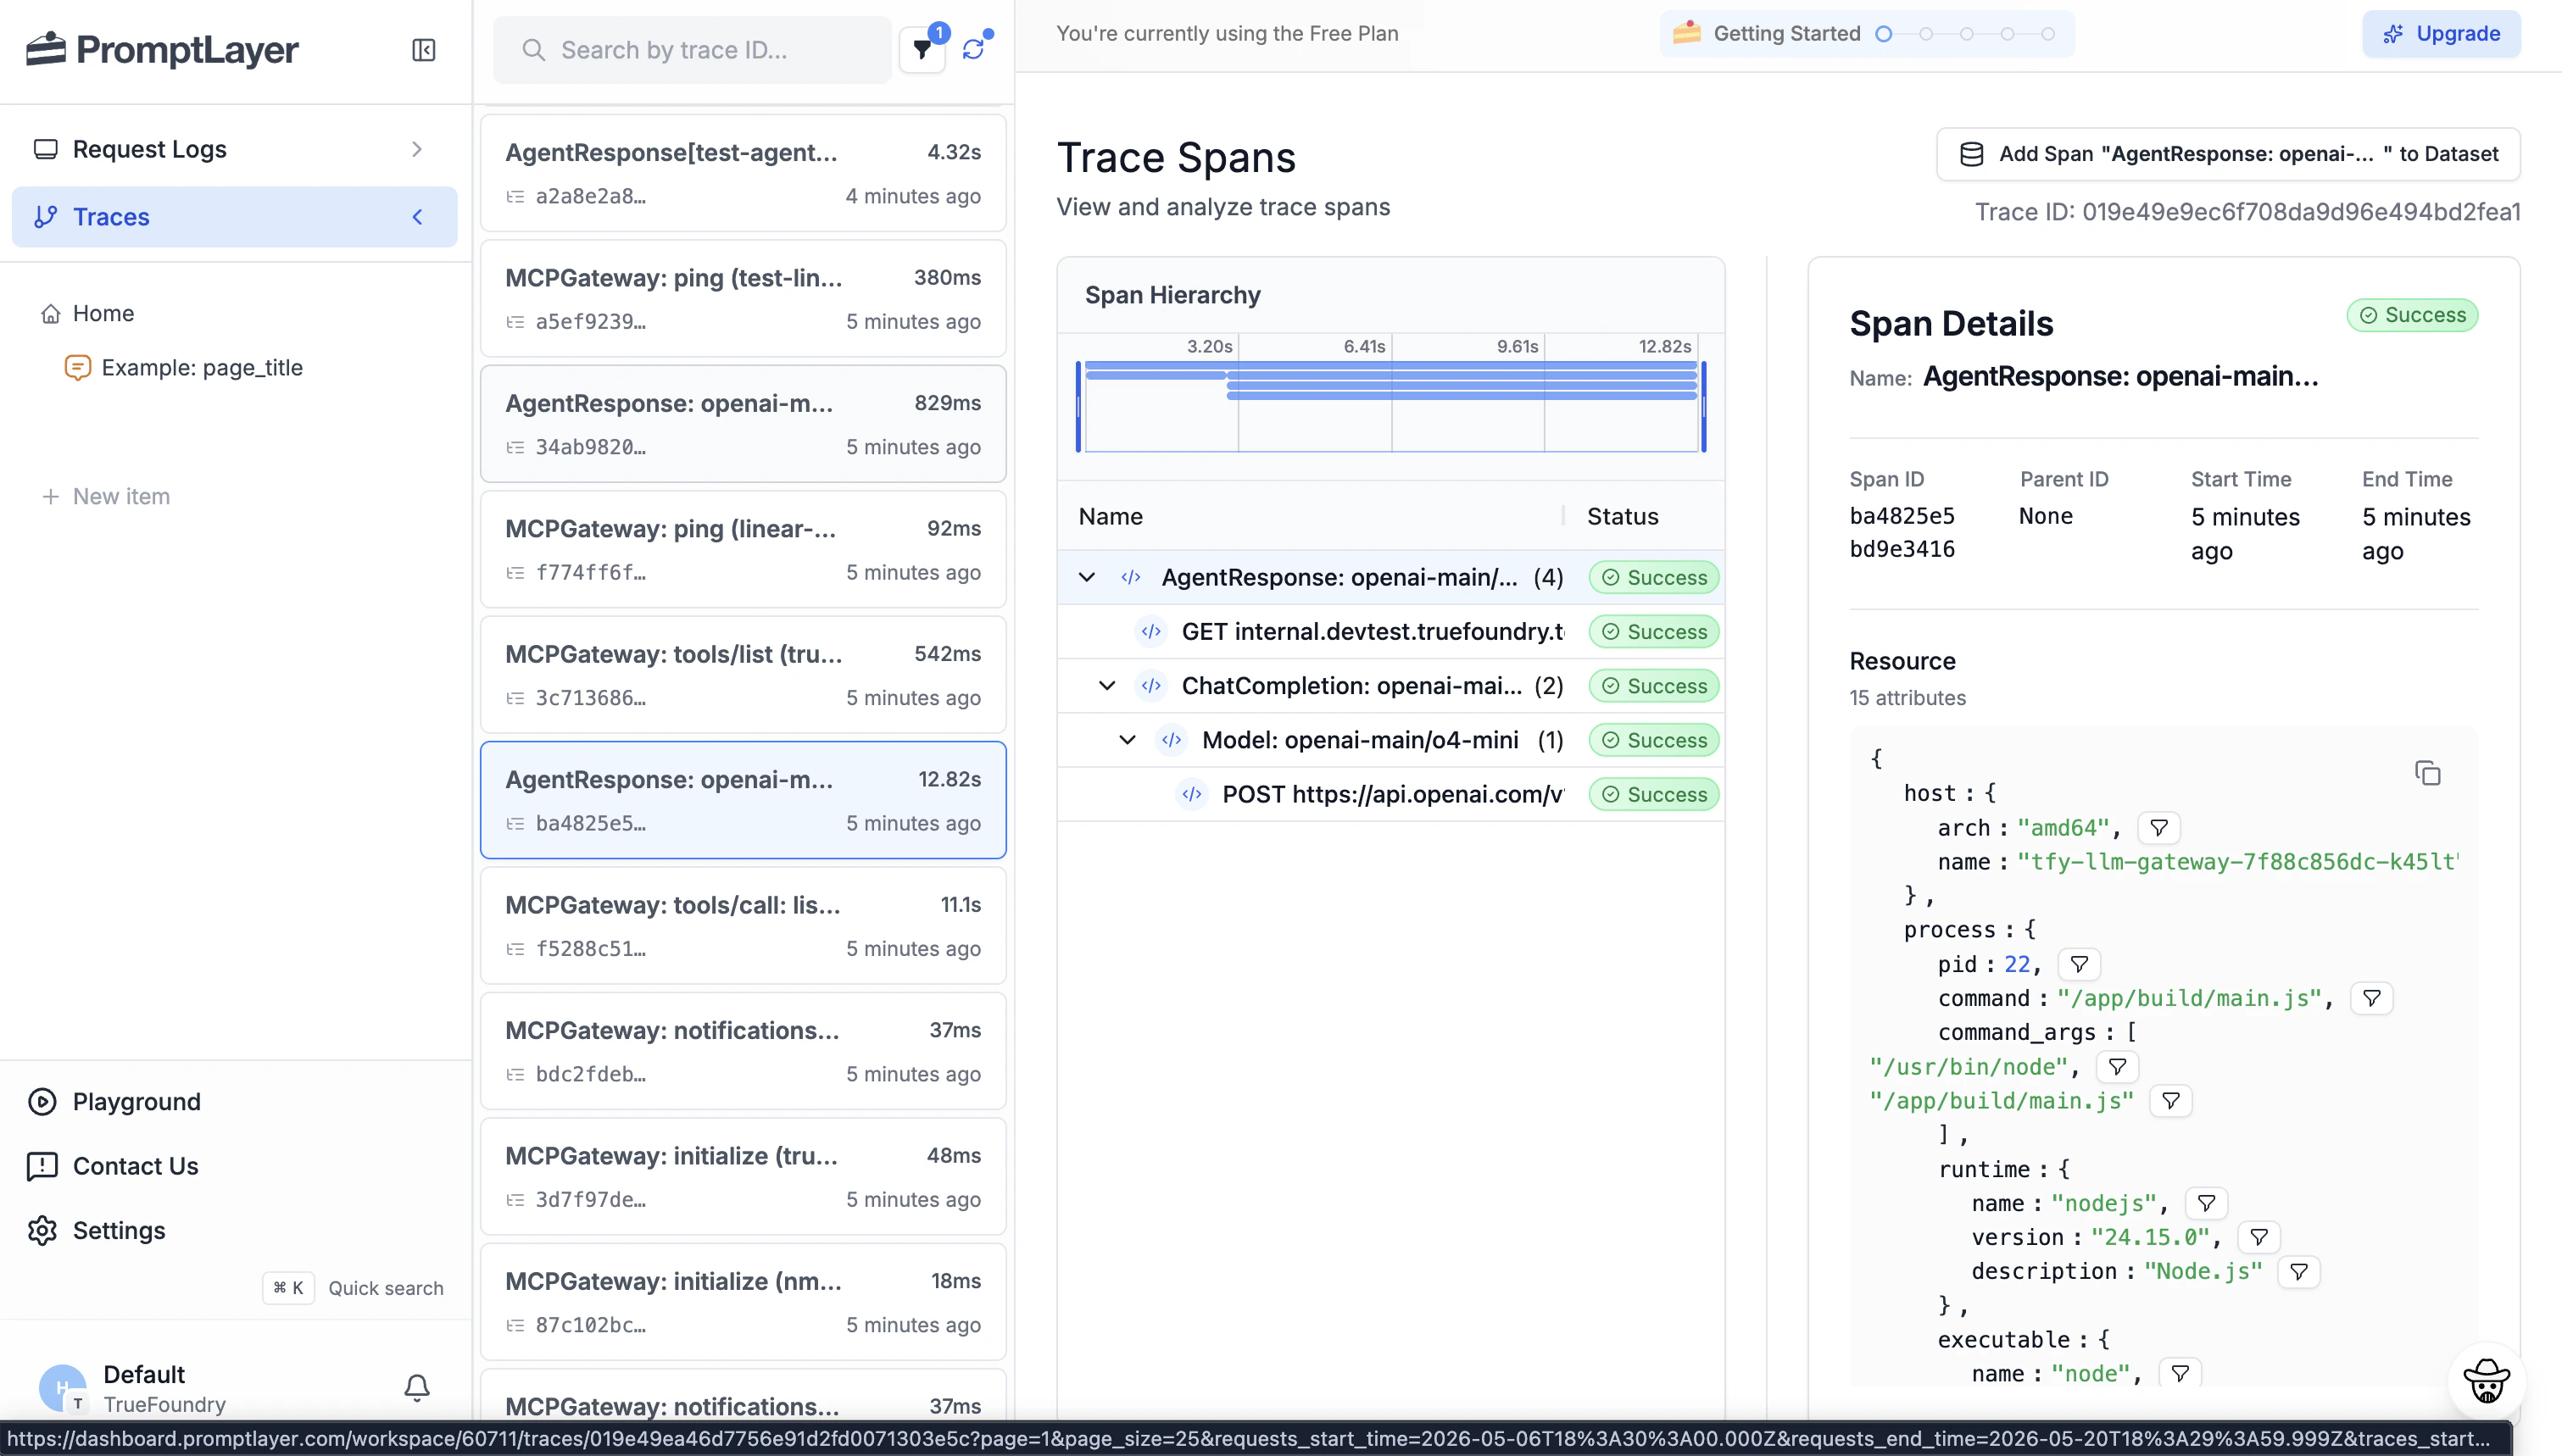Click the Upgrade button
The width and height of the screenshot is (2562, 1456).
[x=2440, y=34]
